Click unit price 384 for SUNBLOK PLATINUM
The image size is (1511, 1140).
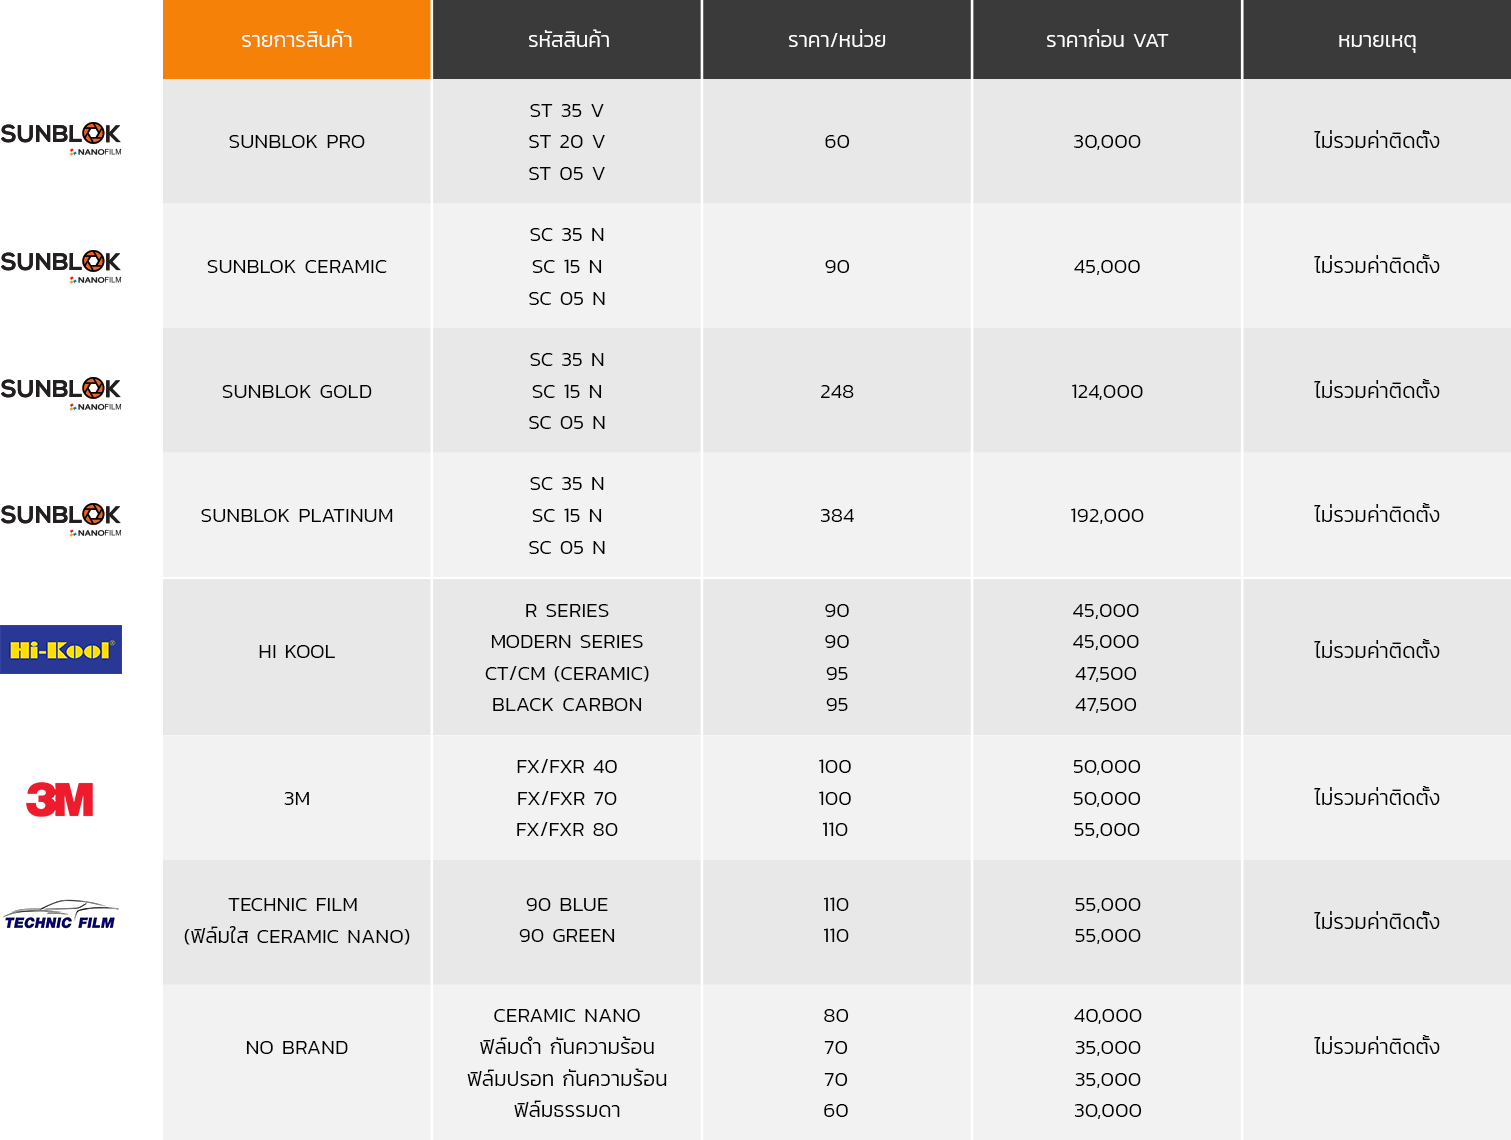coord(837,516)
